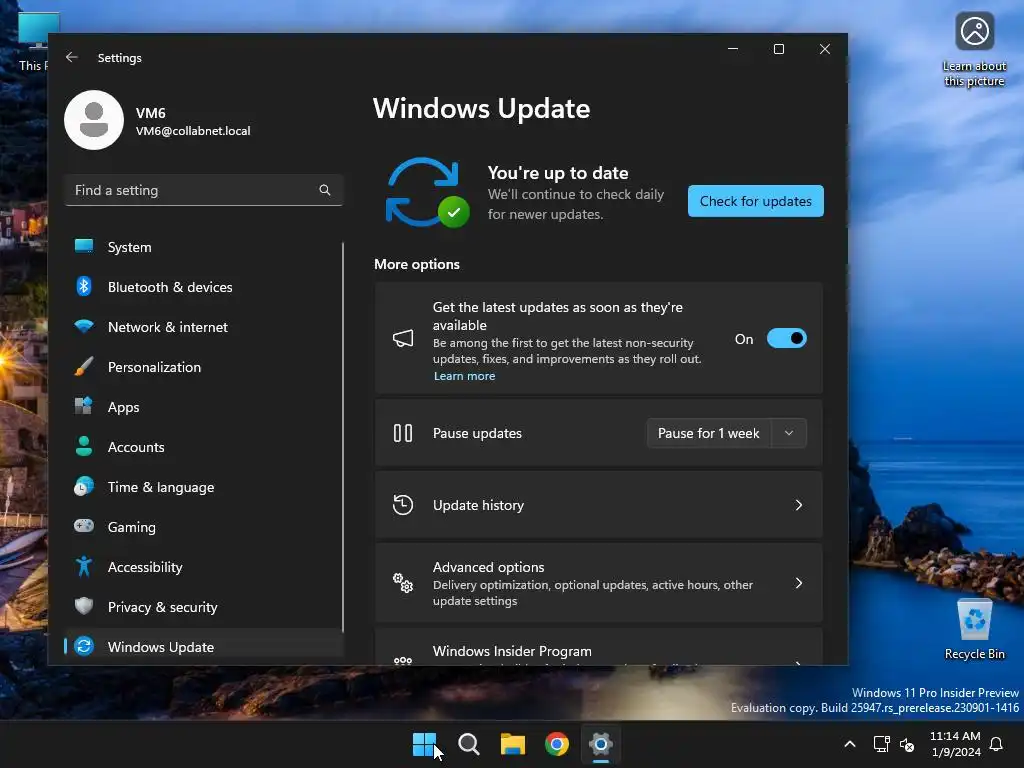Launch Google Chrome from taskbar

click(557, 743)
